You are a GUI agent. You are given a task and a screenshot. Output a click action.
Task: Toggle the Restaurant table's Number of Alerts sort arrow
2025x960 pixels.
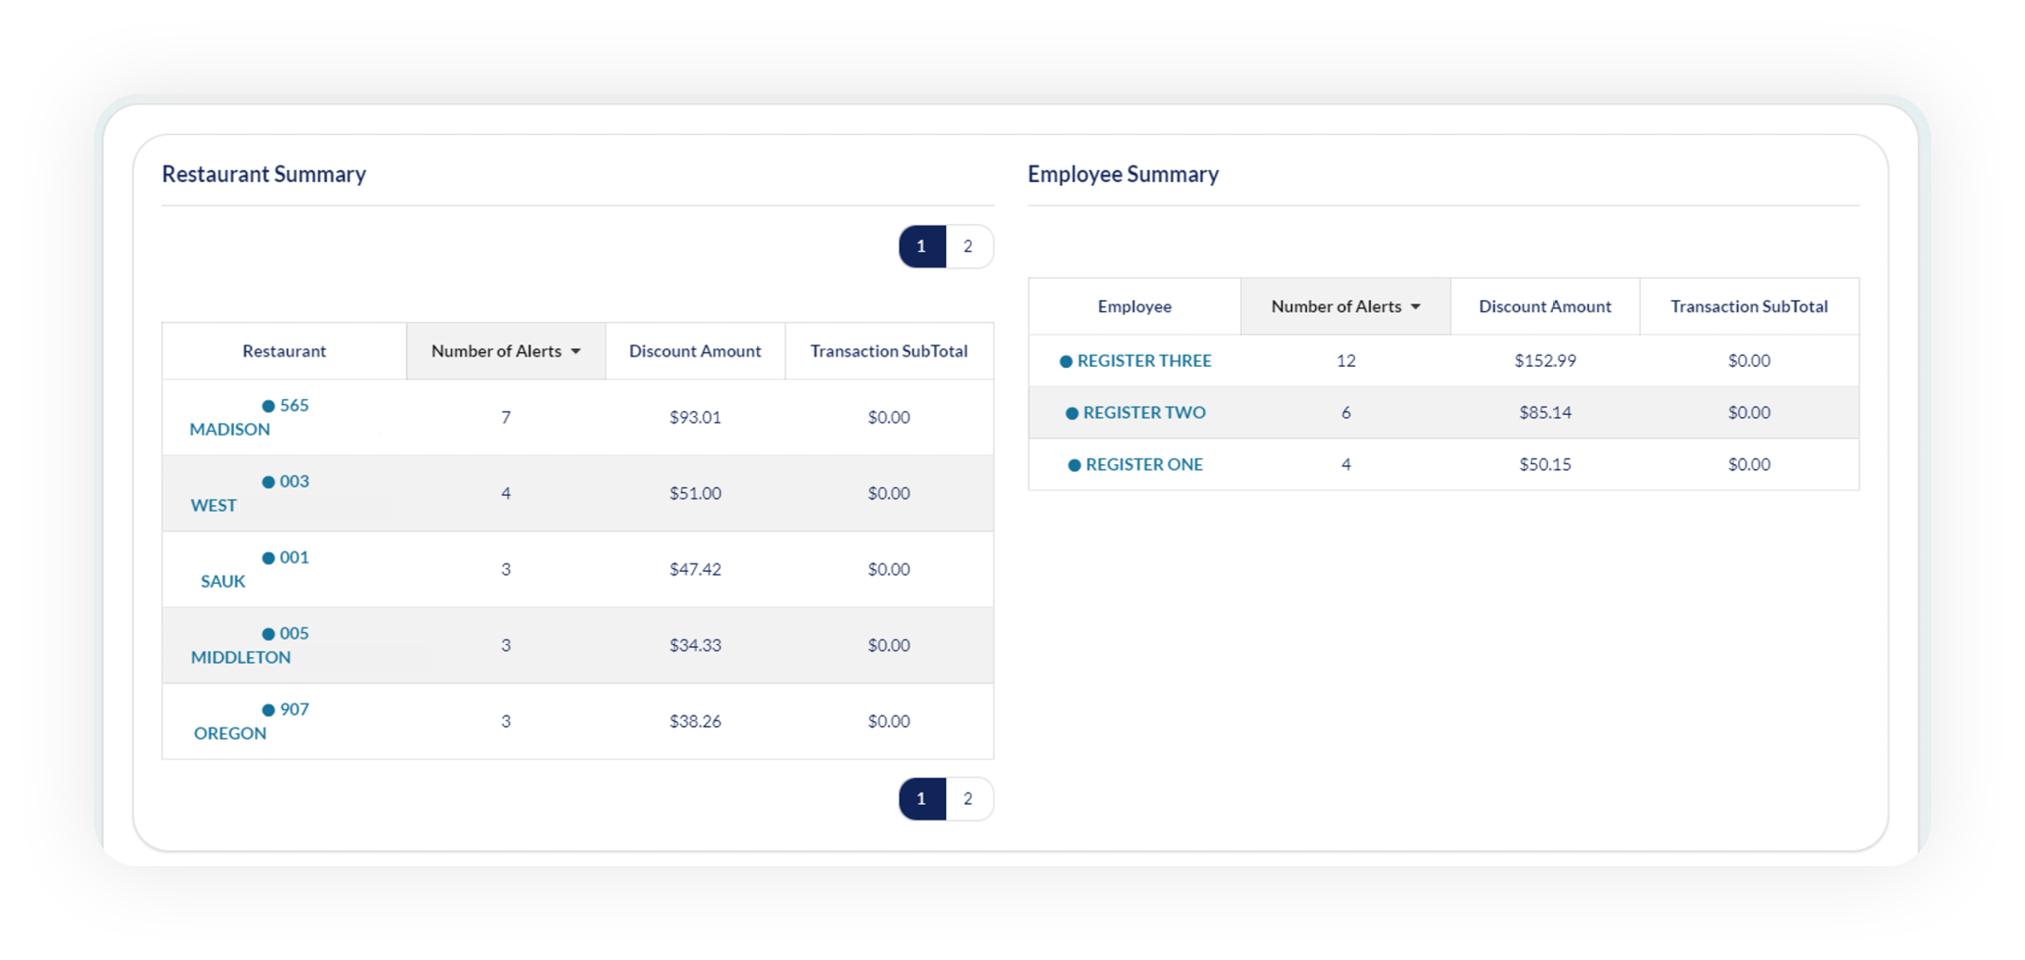(576, 352)
